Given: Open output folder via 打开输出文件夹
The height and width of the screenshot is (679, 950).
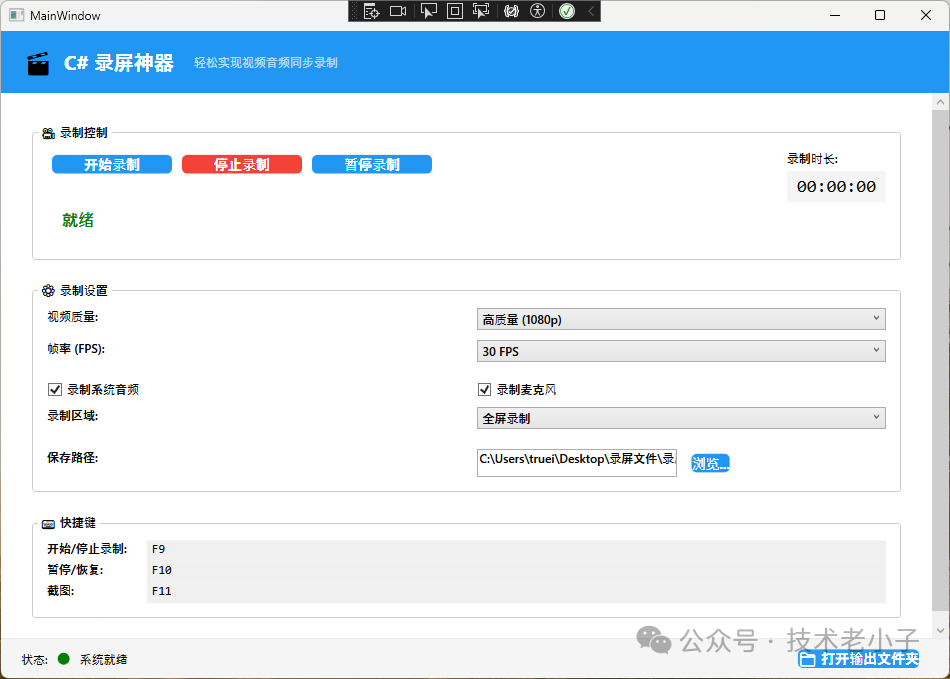Looking at the screenshot, I should [x=859, y=659].
